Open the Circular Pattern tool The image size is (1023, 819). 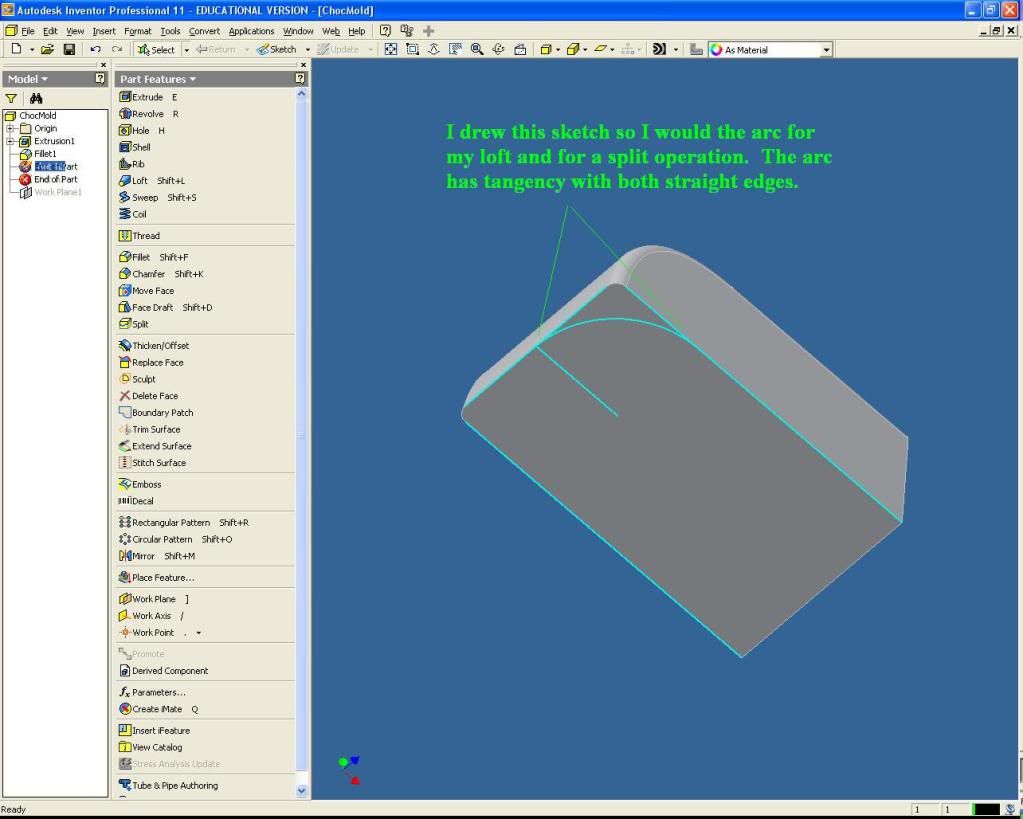(x=160, y=539)
